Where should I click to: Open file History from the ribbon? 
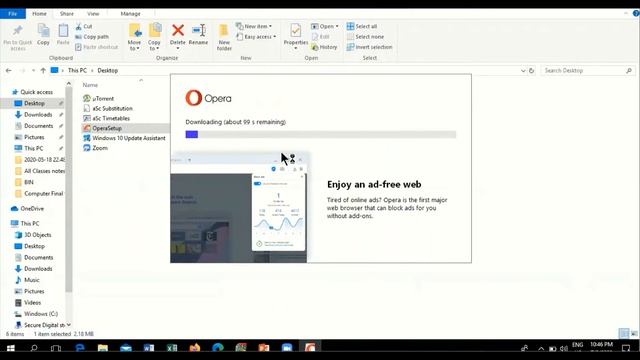324,47
